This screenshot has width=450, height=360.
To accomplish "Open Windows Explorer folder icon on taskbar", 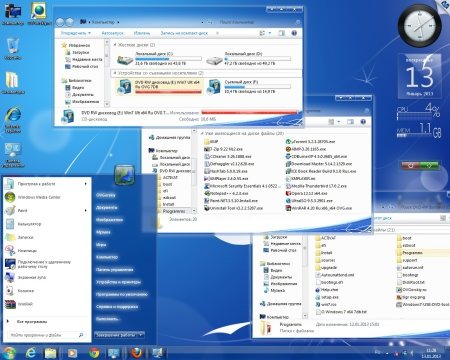I will tap(51, 353).
